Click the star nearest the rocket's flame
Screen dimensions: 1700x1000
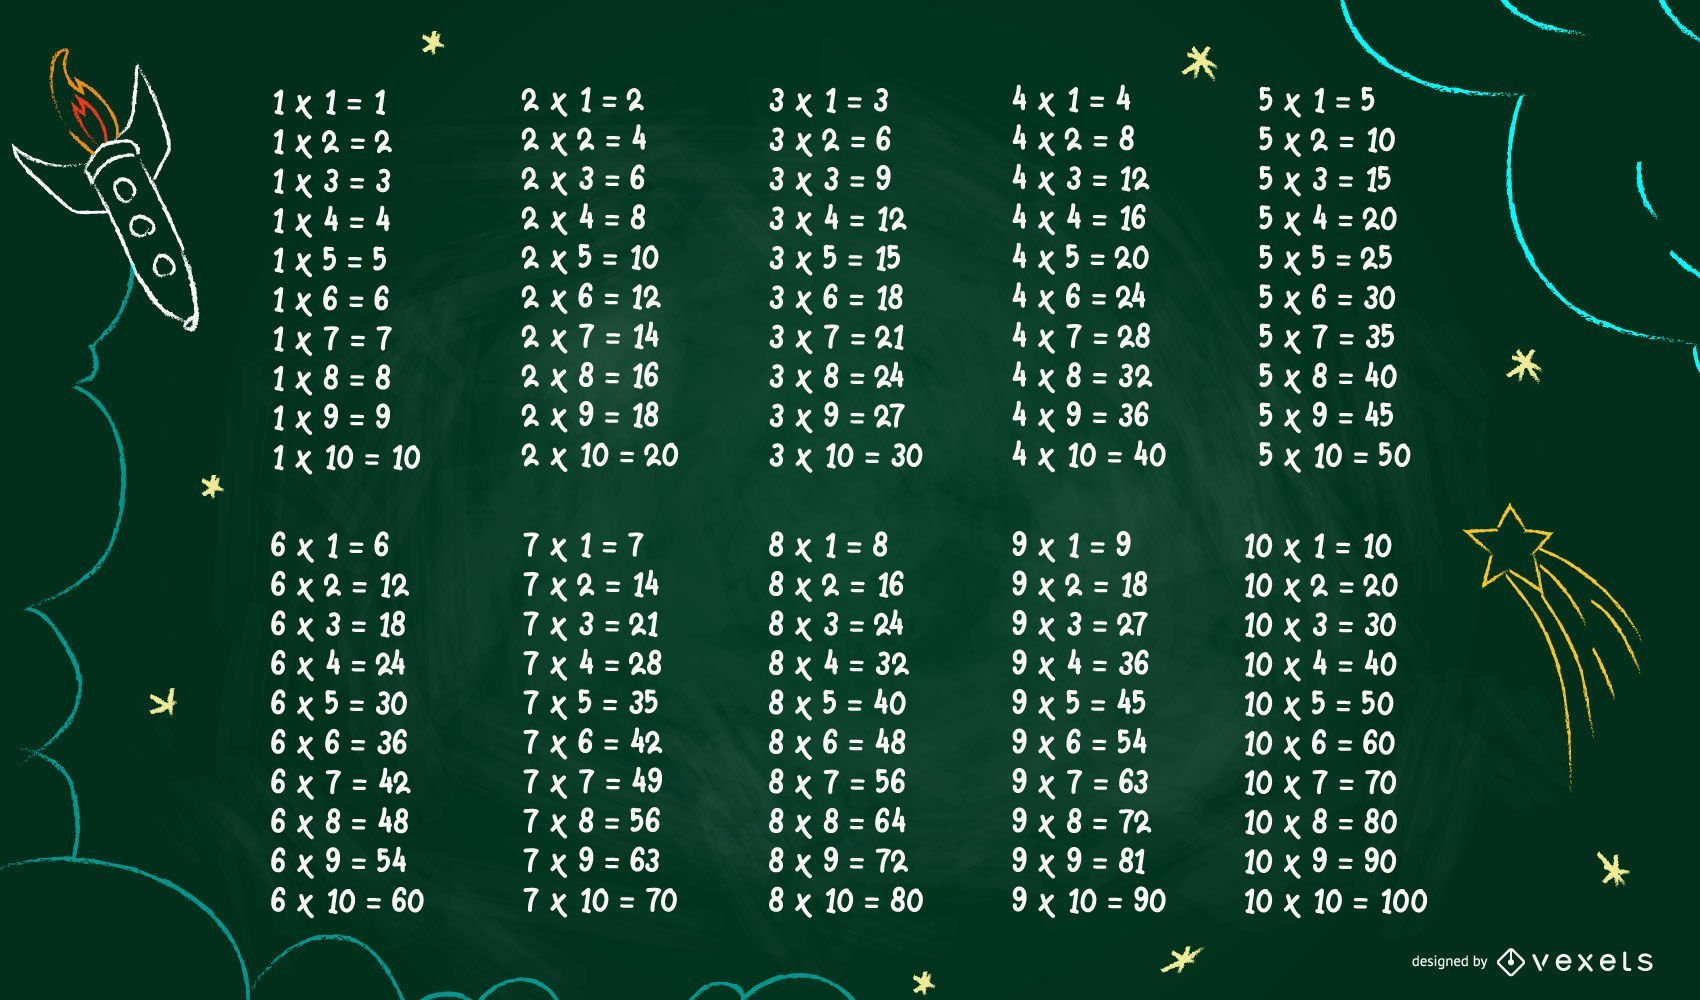432,42
